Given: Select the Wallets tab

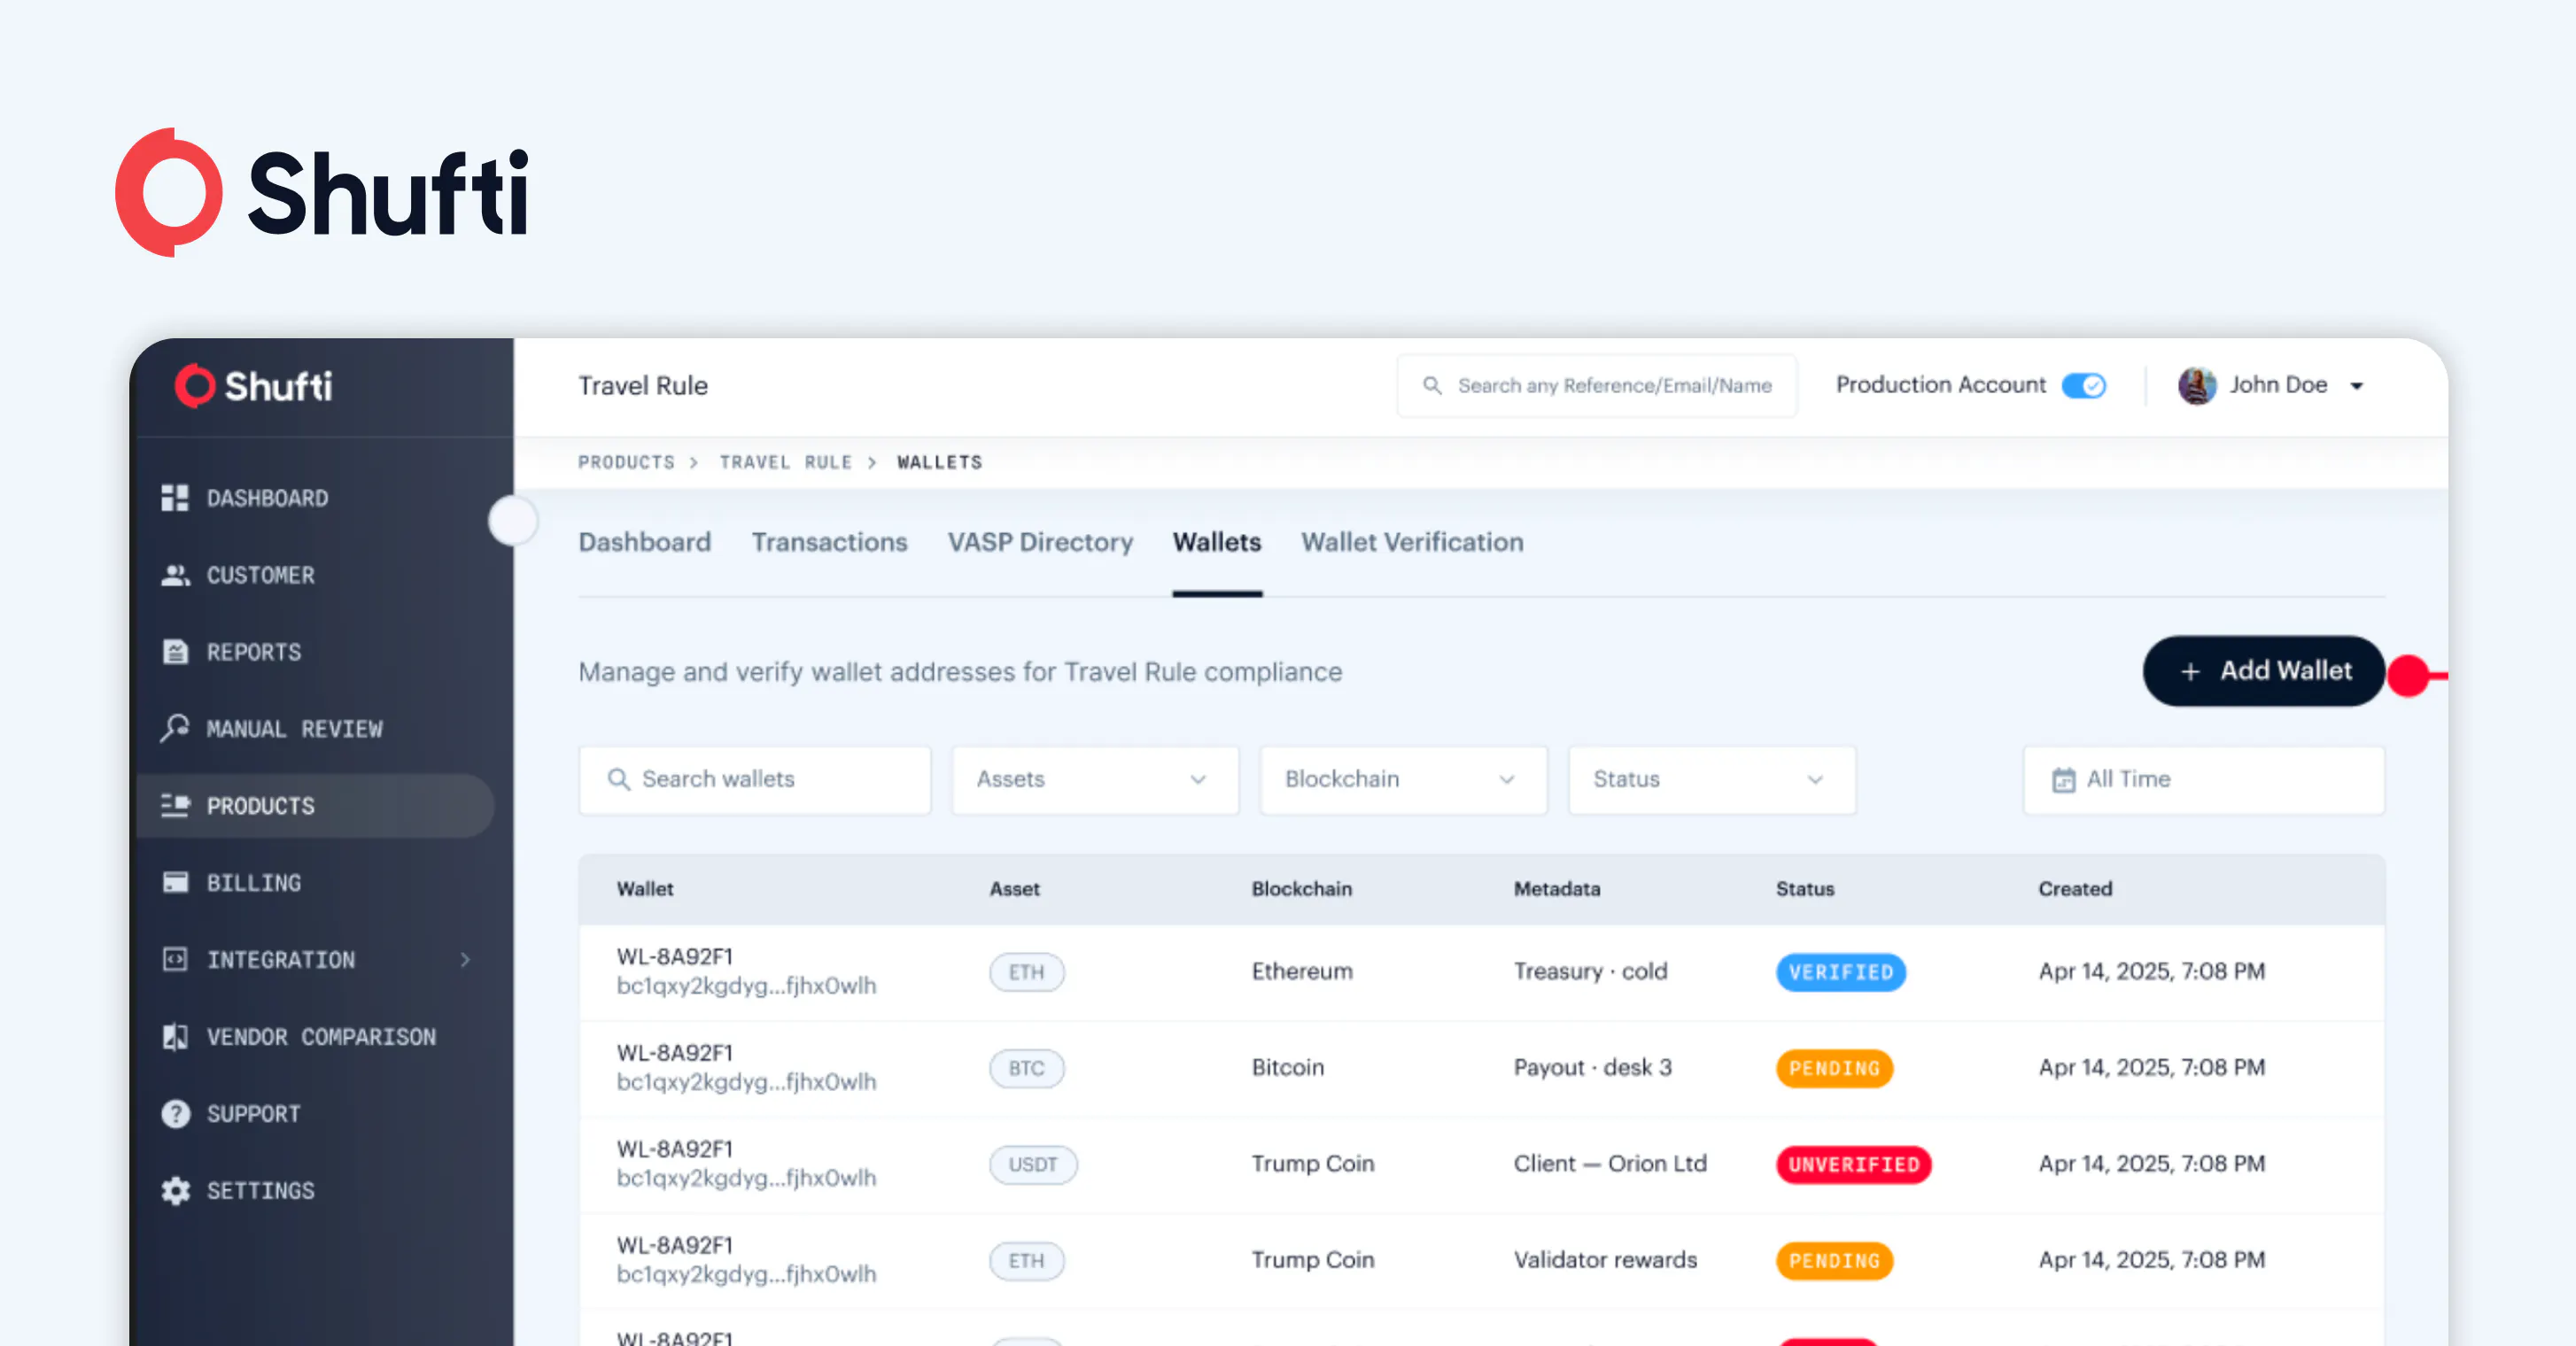Looking at the screenshot, I should [x=1217, y=542].
